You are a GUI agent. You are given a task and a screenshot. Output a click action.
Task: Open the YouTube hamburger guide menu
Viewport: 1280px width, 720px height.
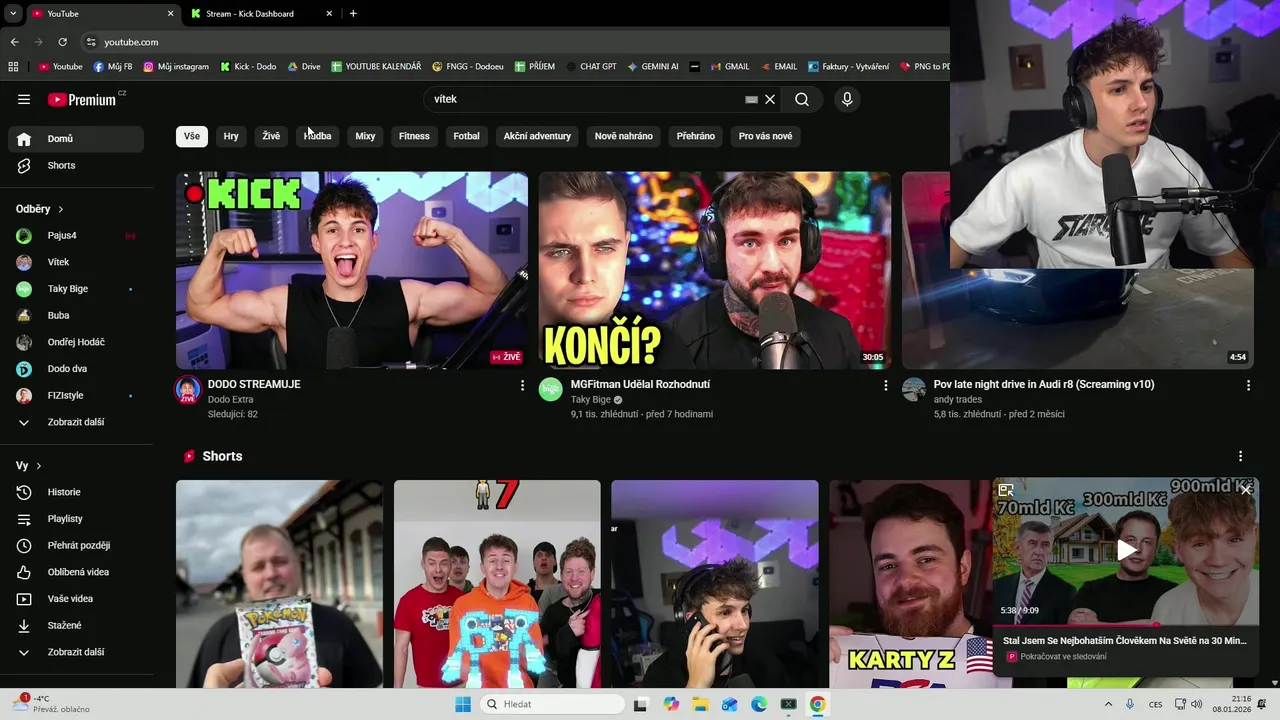pyautogui.click(x=24, y=99)
